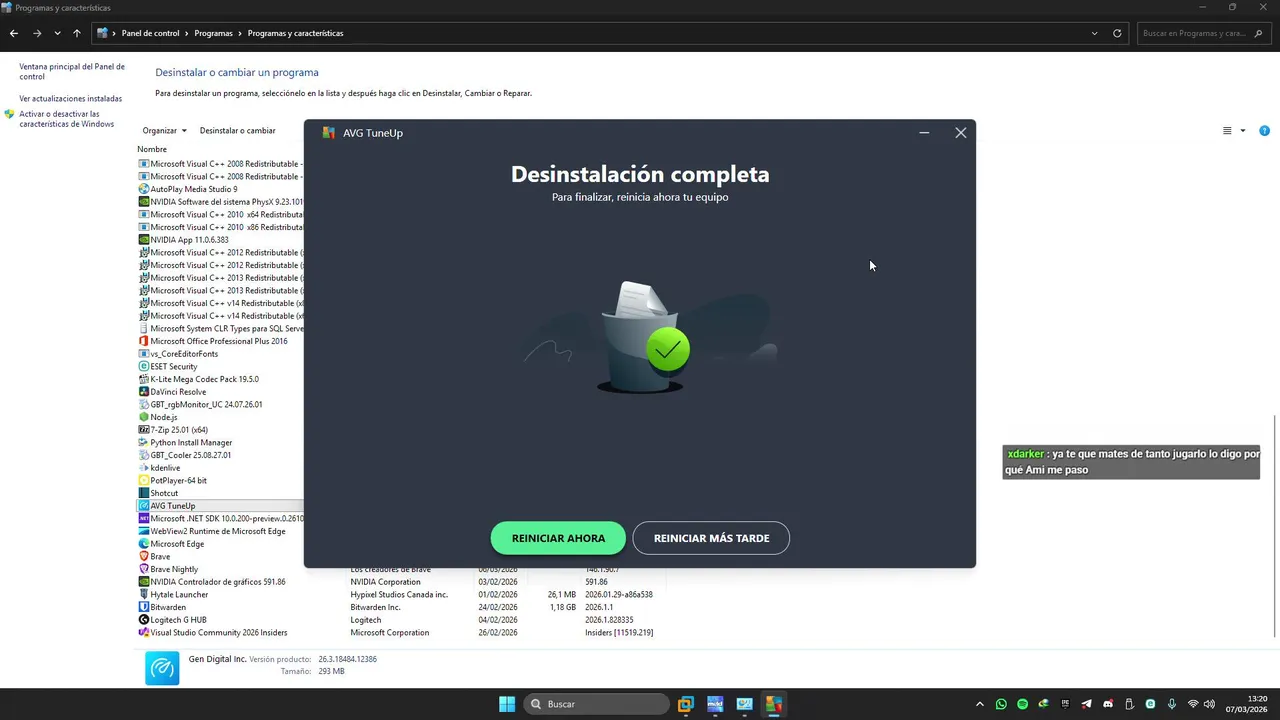
Task: Select Brave Nightly program icon
Action: [143, 569]
